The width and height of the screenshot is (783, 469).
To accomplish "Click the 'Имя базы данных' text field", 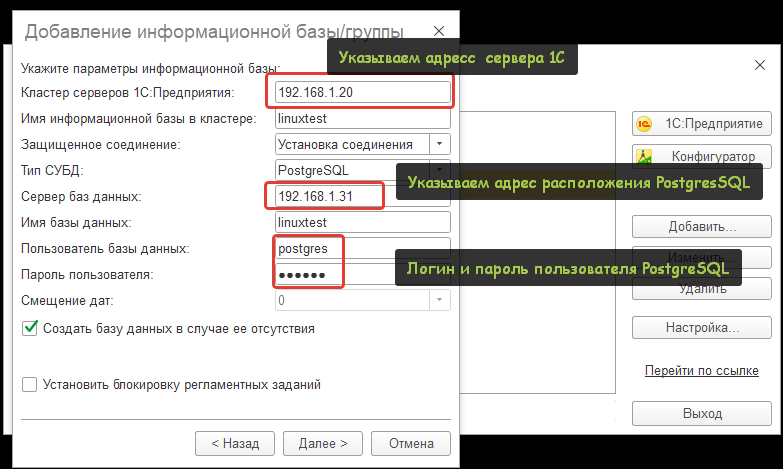I will click(360, 222).
